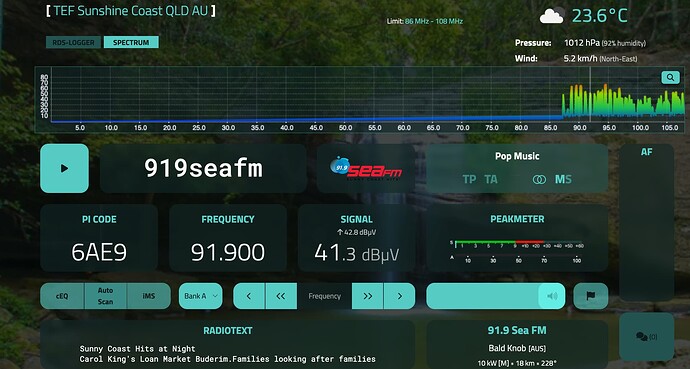Toggle the iMS filter

pos(149,296)
